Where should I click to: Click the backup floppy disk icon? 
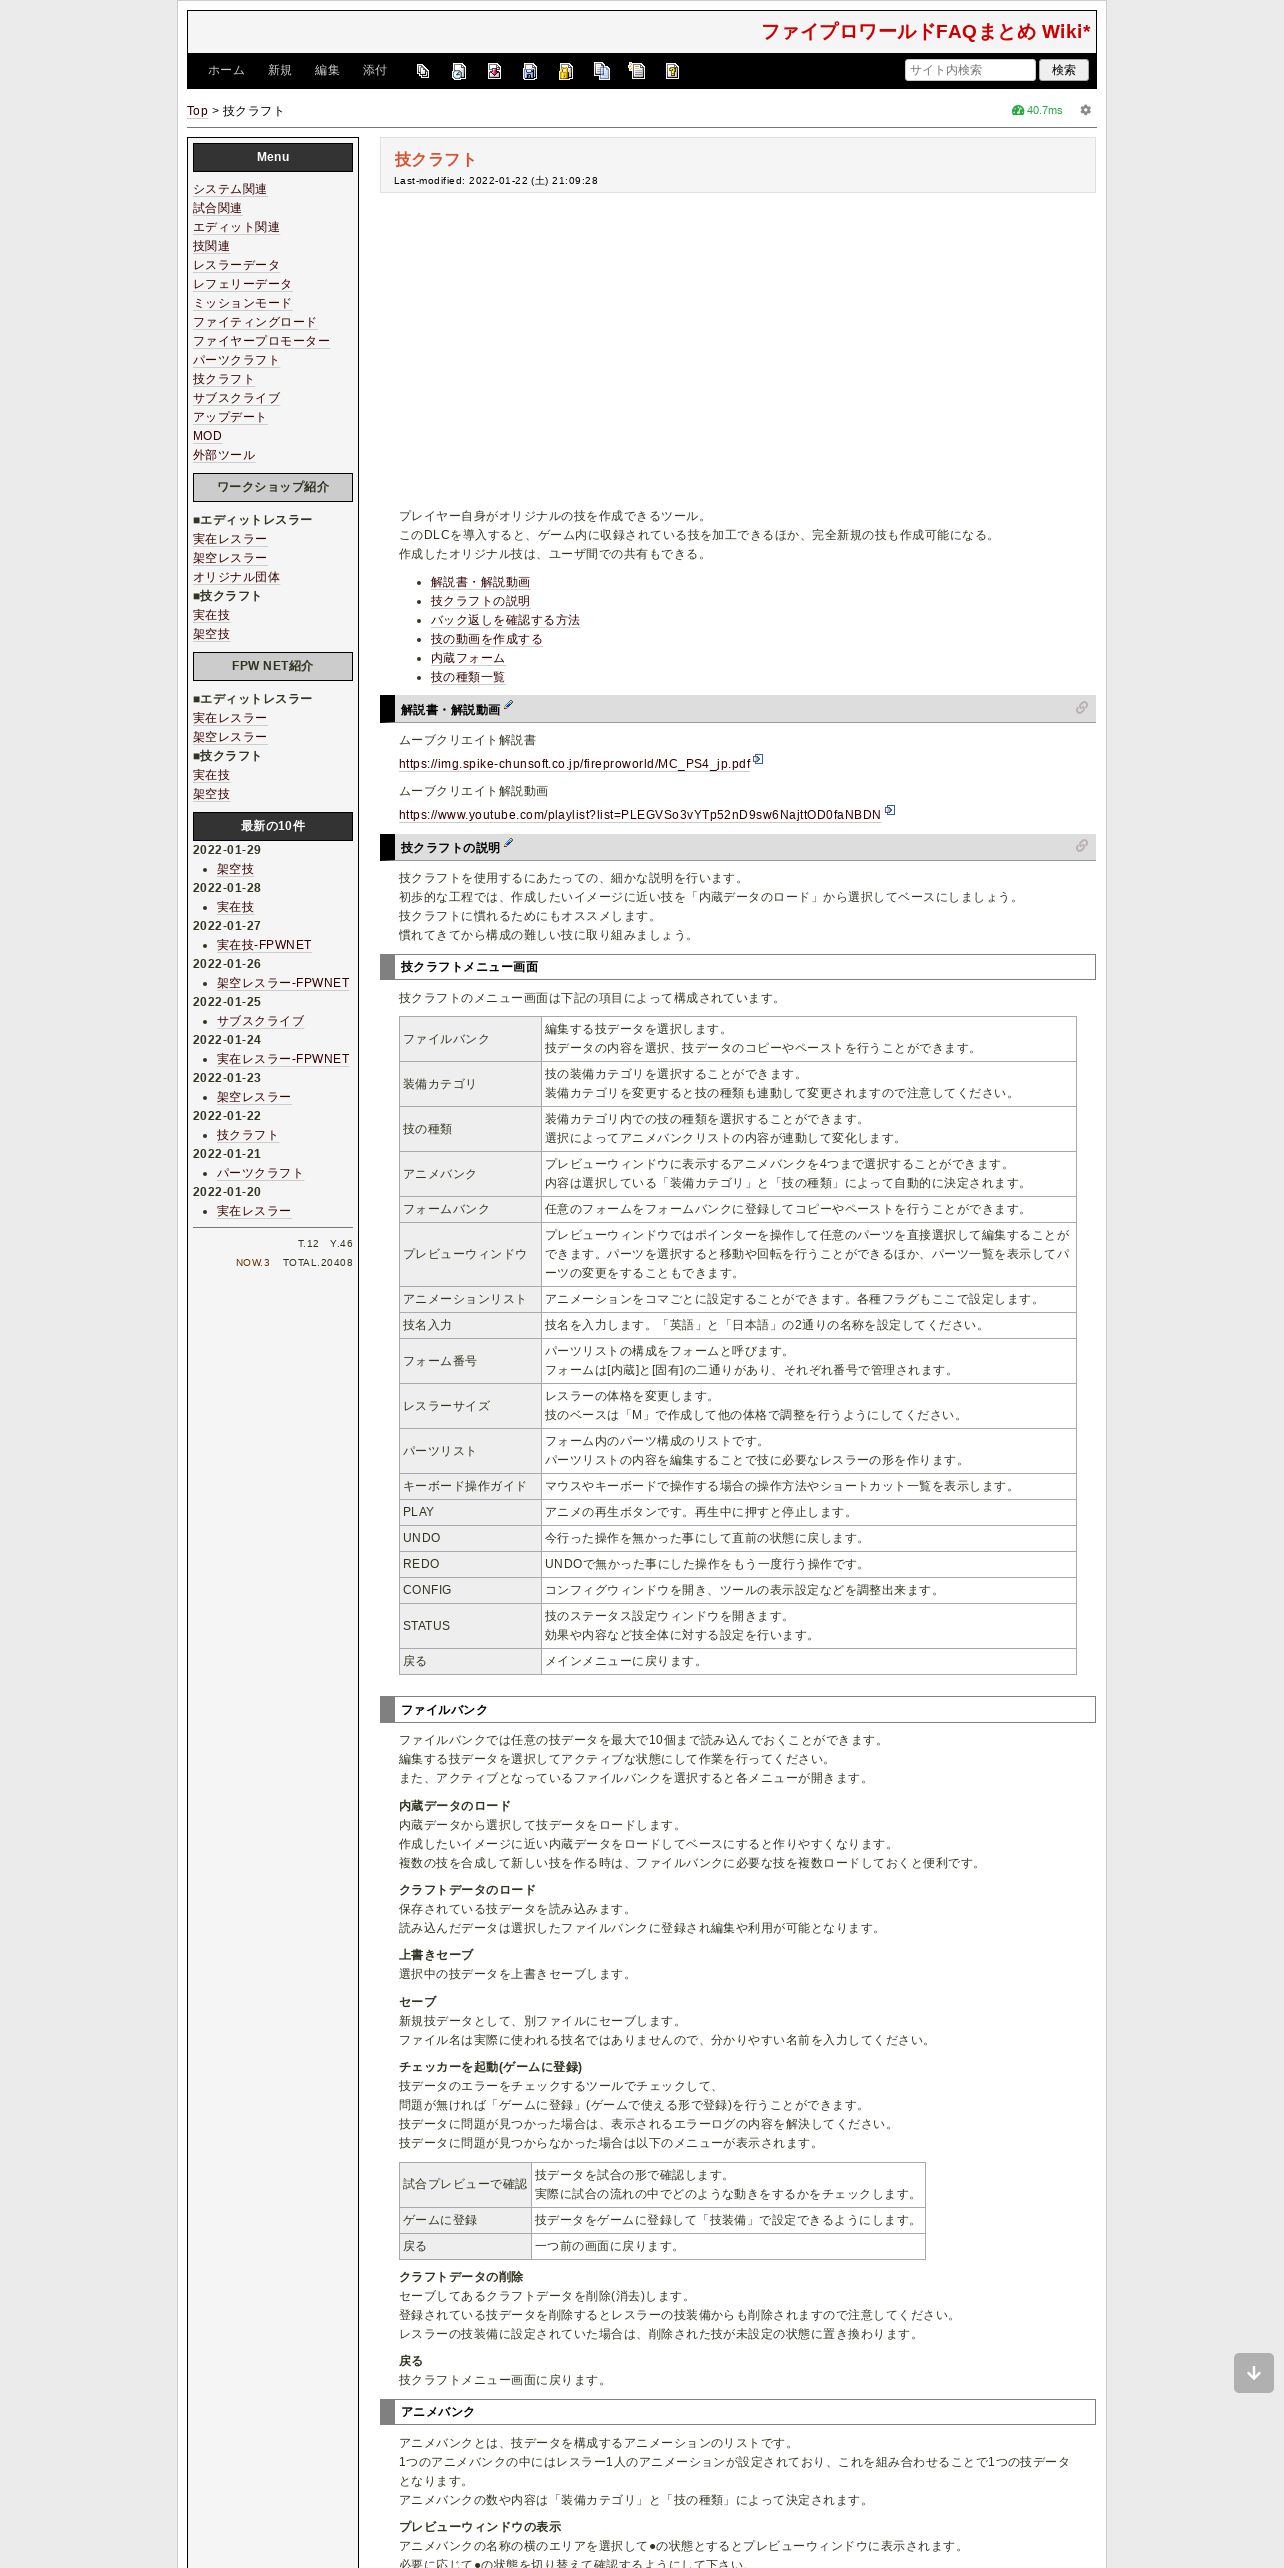click(530, 71)
